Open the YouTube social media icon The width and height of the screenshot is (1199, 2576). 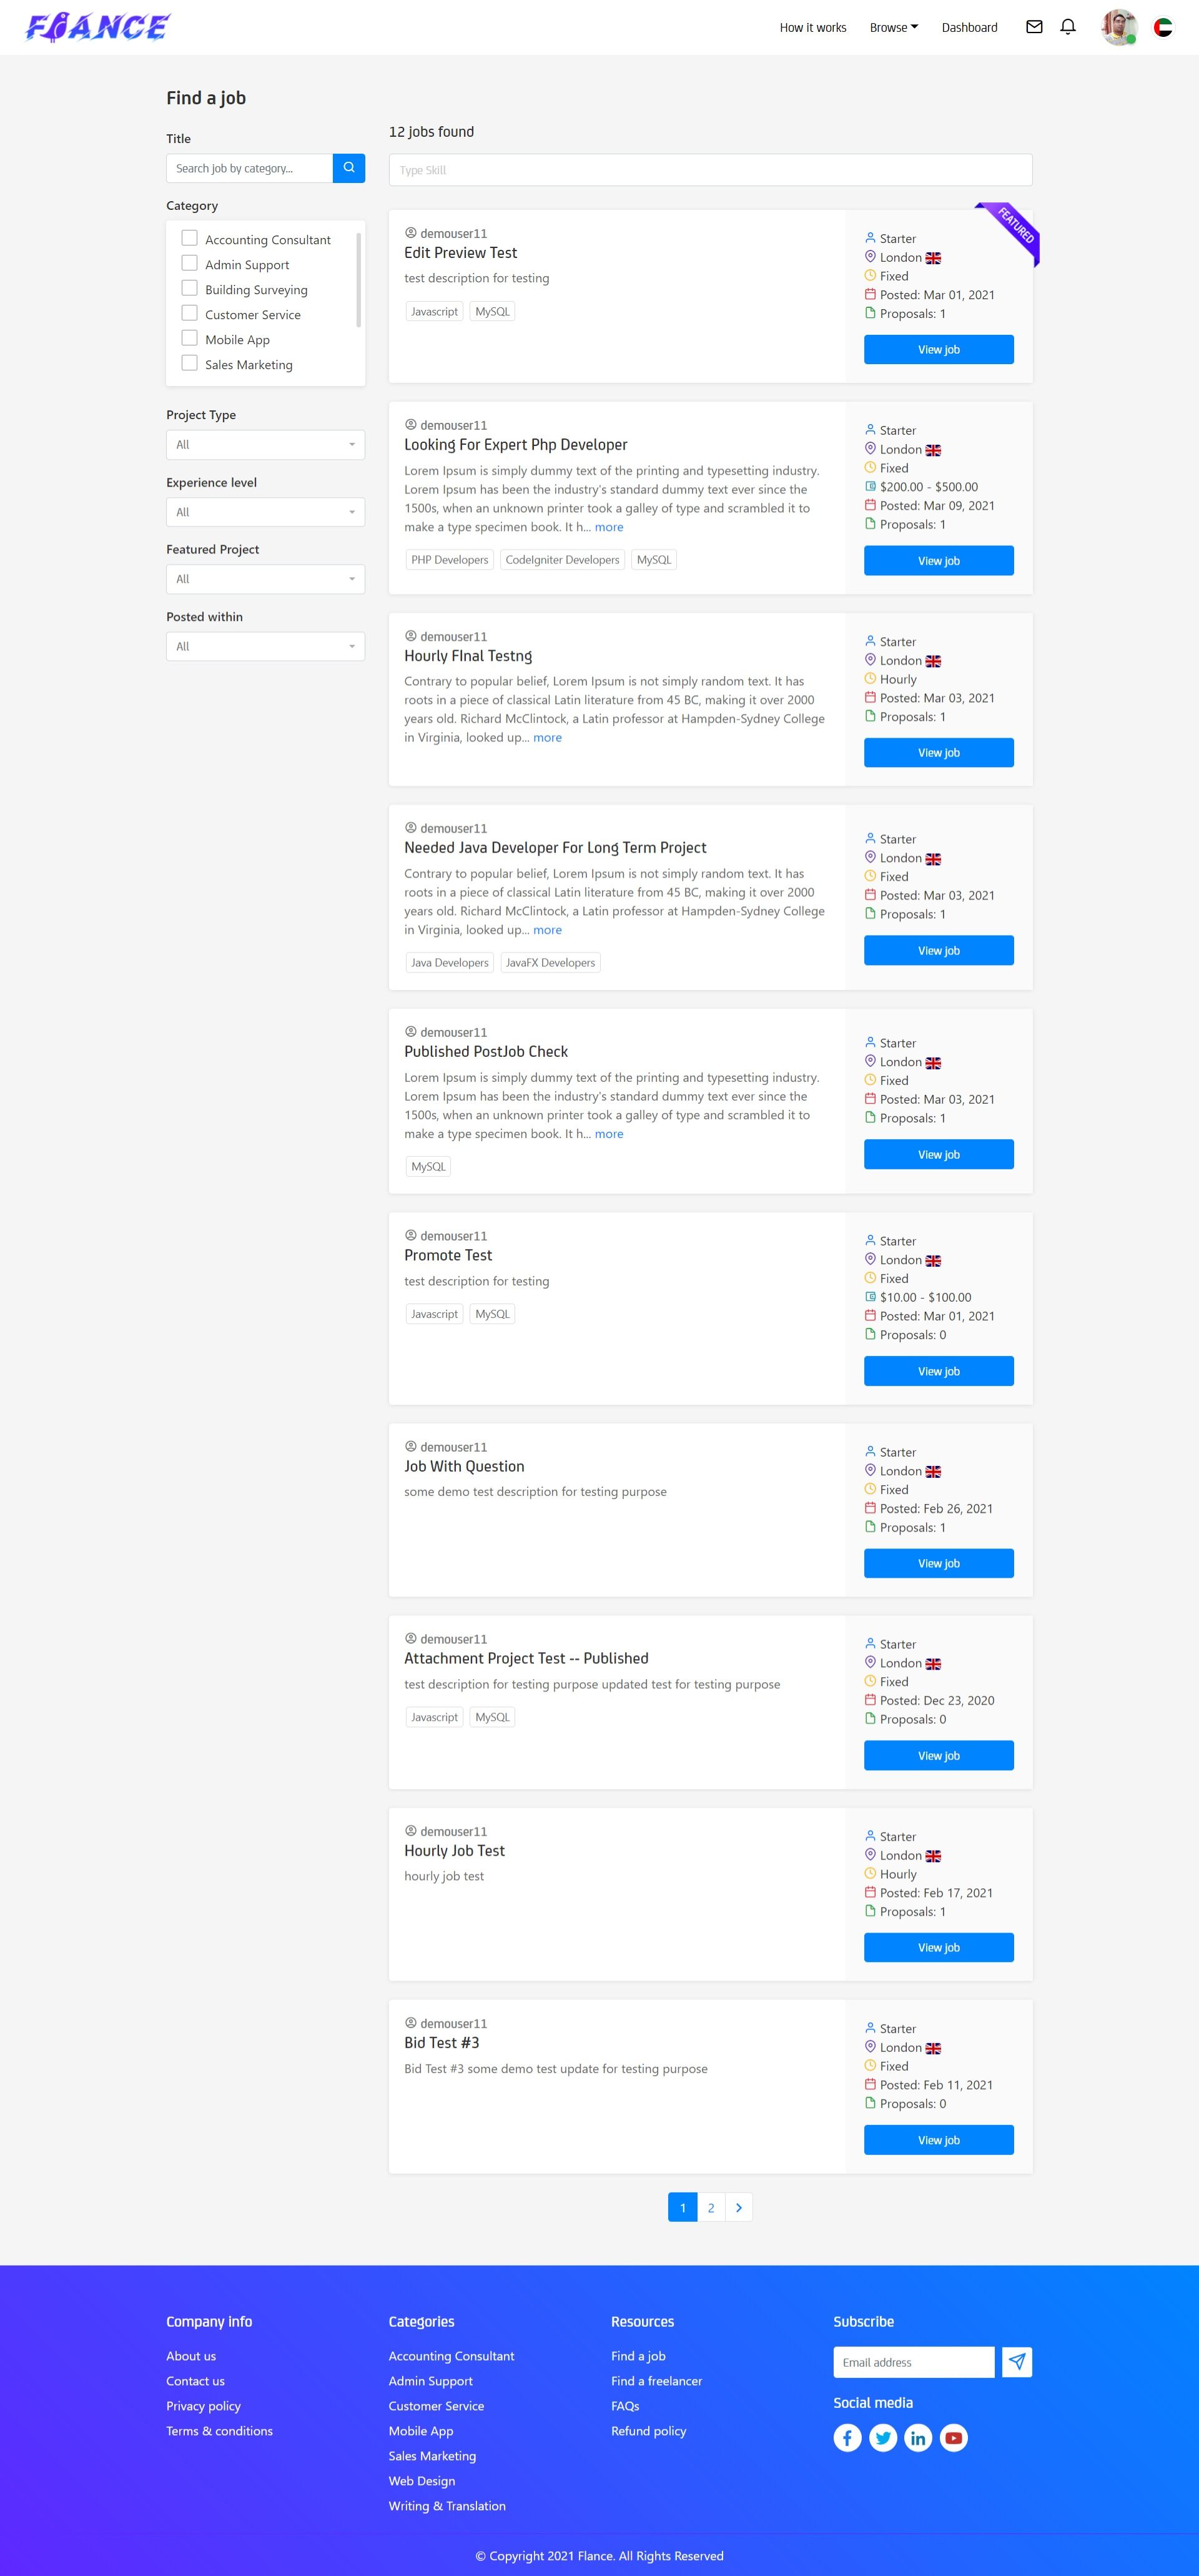[954, 2438]
